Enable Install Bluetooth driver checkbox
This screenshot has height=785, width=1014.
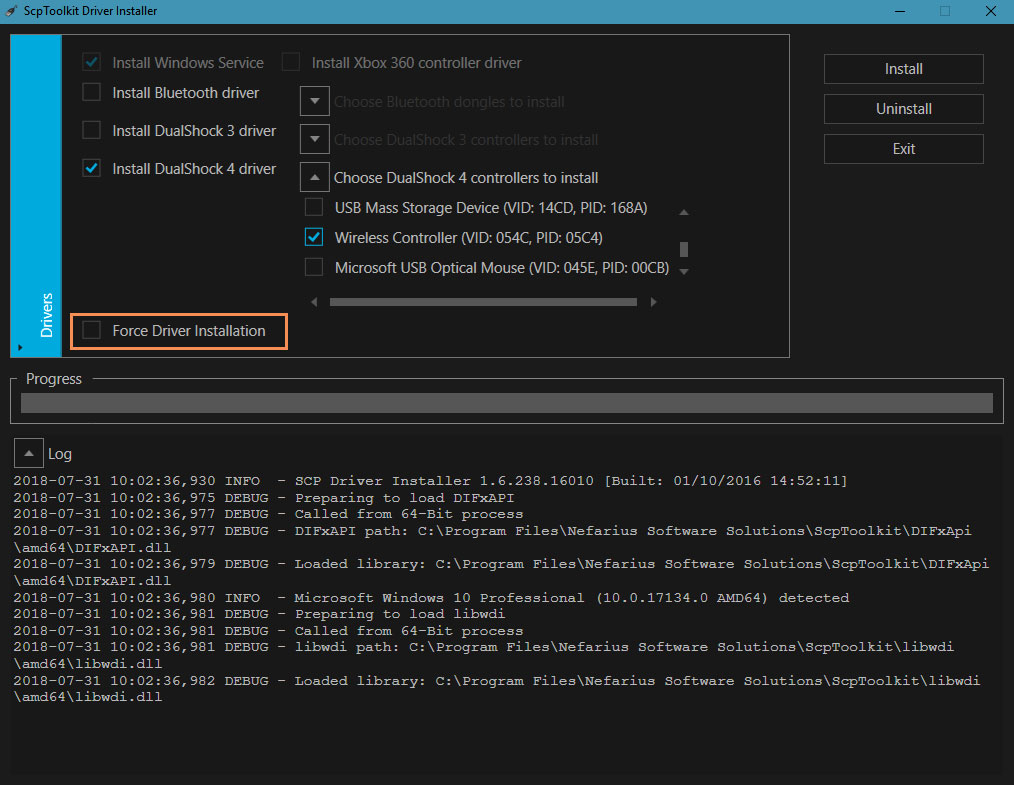coord(92,93)
